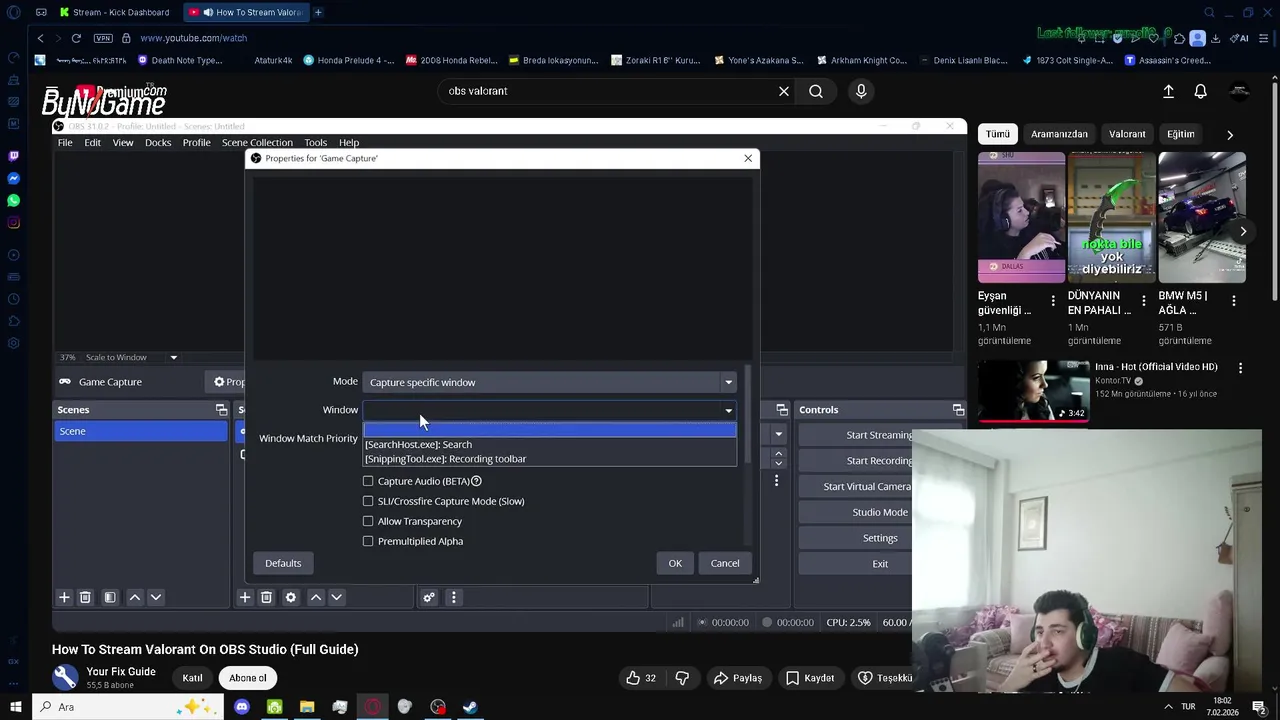This screenshot has width=1280, height=720.
Task: Open OBS Settings from Controls dock
Action: point(880,538)
